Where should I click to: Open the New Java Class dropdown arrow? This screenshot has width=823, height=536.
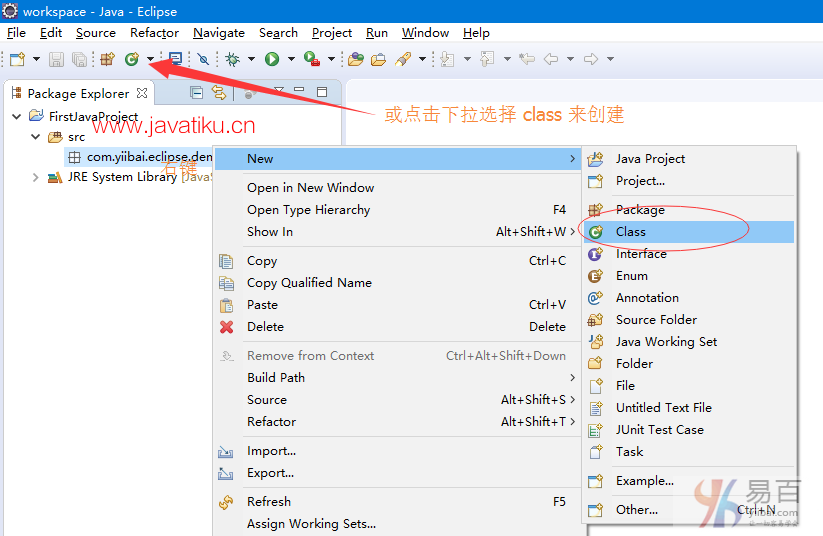tap(151, 59)
